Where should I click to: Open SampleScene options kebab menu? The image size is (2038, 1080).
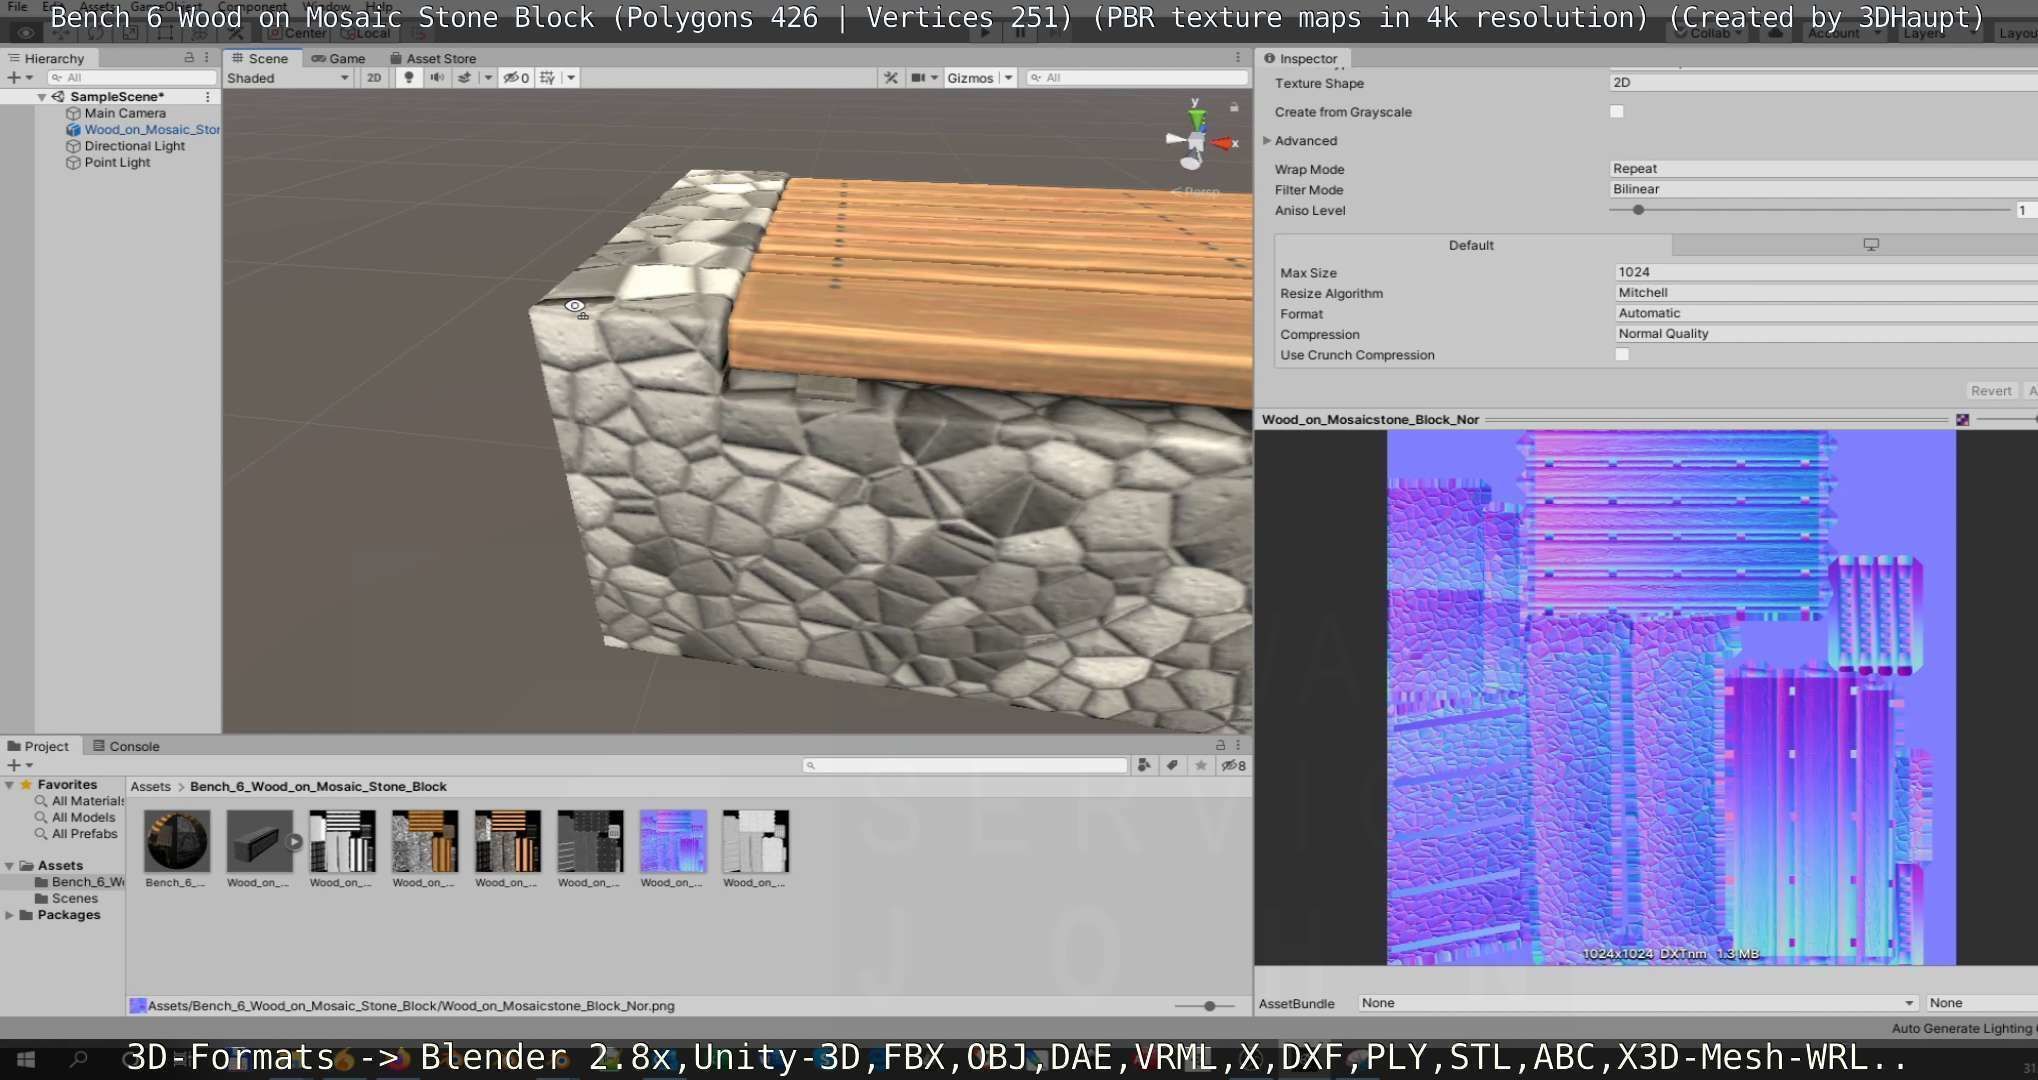tap(207, 97)
